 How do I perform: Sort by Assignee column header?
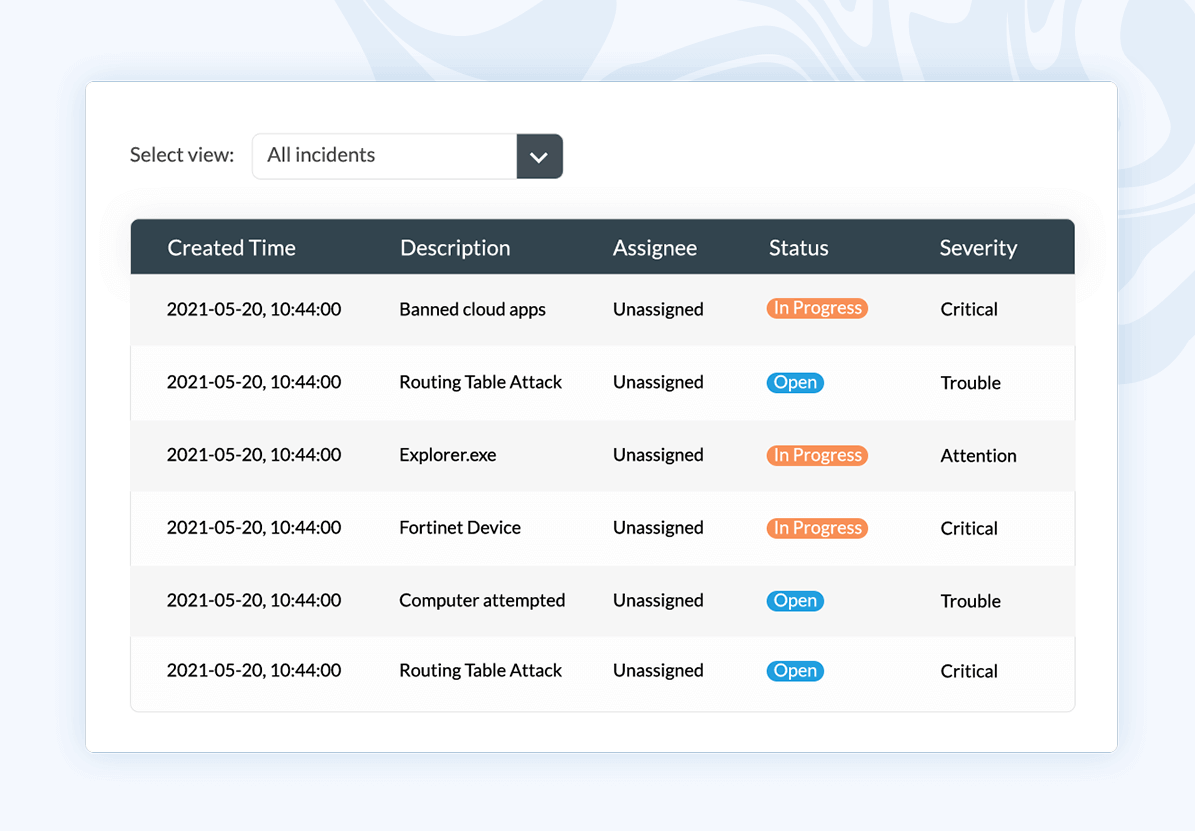[x=655, y=248]
